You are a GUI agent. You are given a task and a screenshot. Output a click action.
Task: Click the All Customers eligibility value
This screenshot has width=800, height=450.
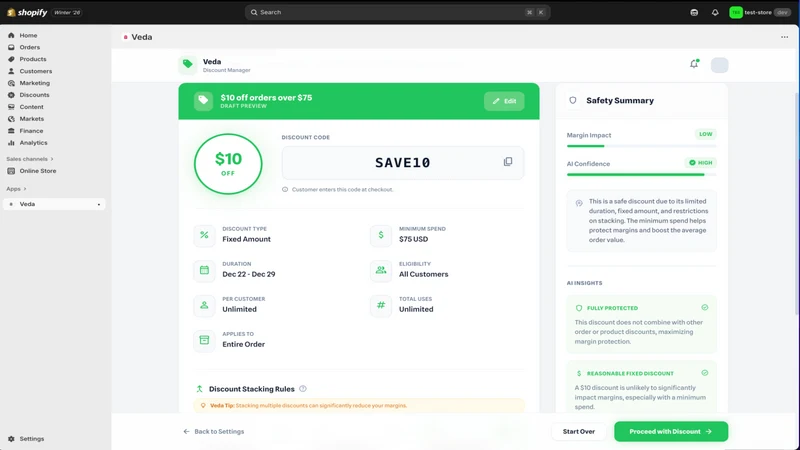(423, 274)
